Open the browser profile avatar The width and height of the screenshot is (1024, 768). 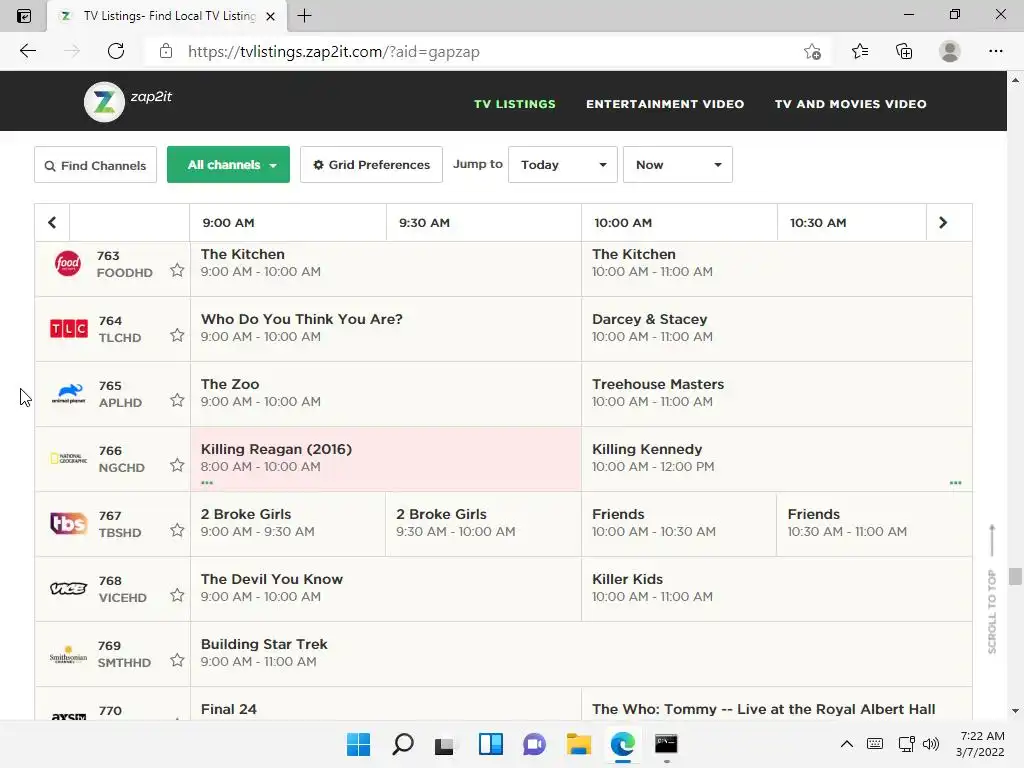tap(950, 51)
